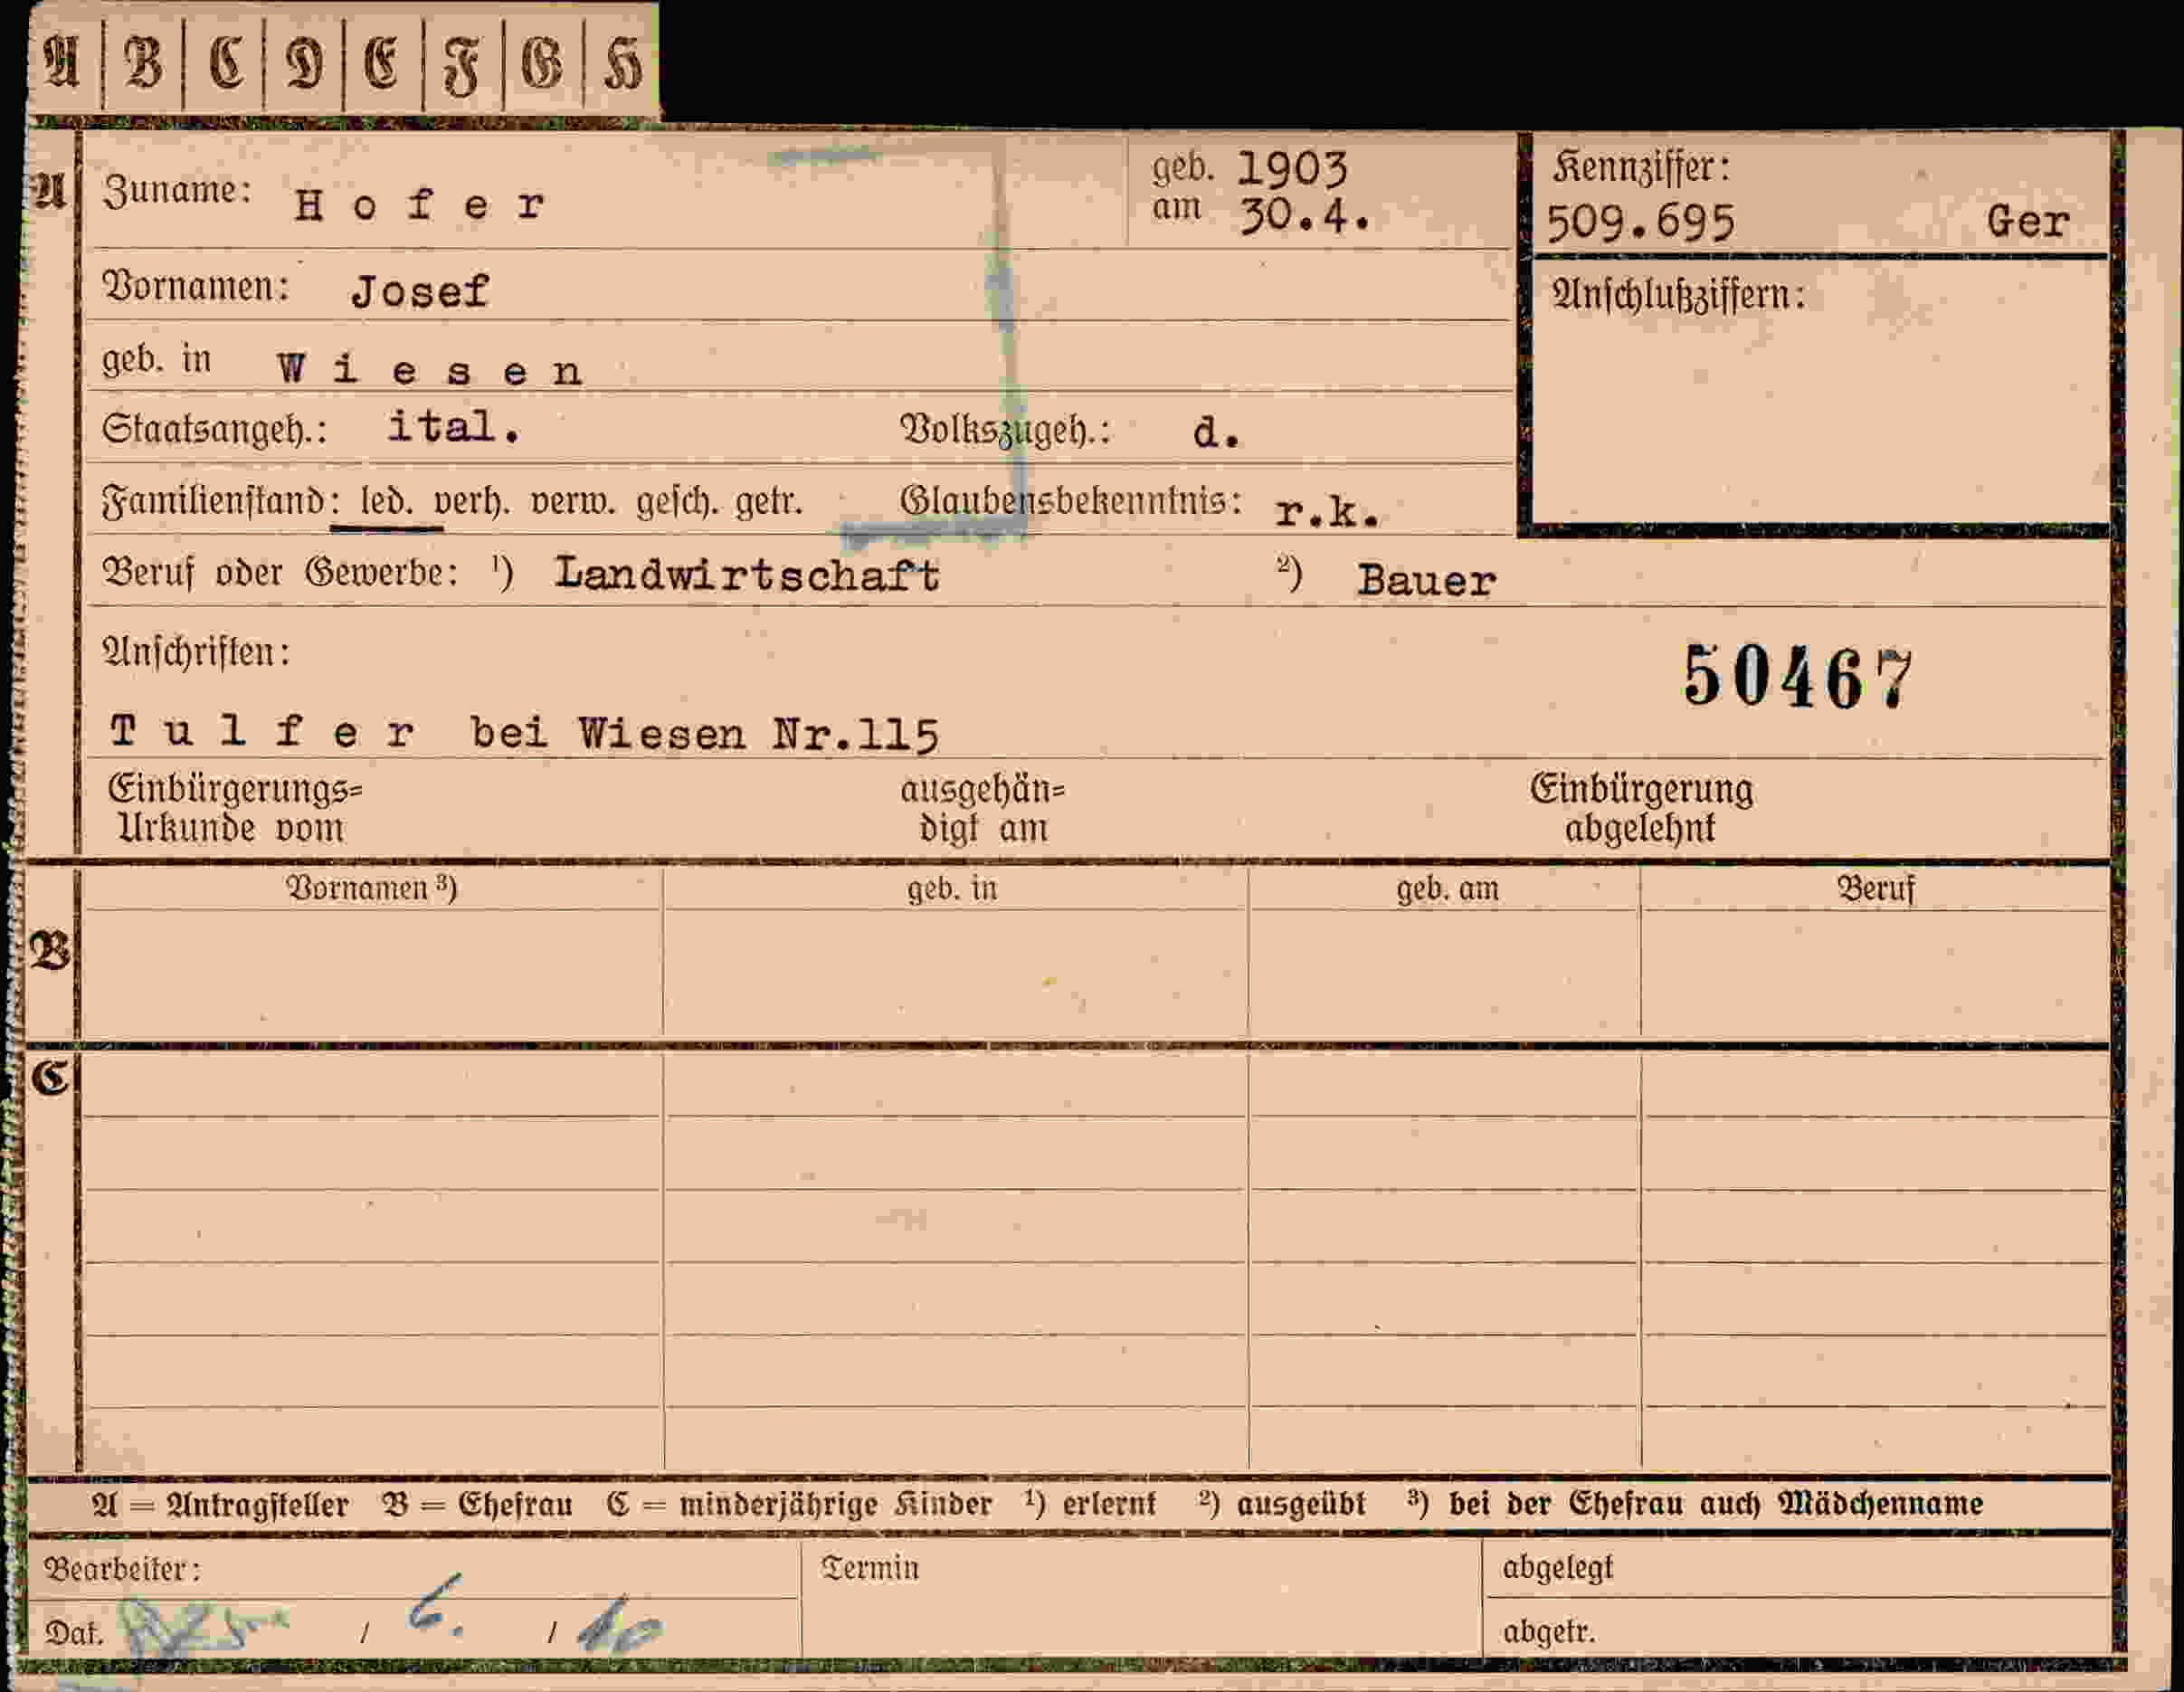Screen dimensions: 2184x1692
Task: Click the nationality value 'ital.'
Action: tap(454, 427)
